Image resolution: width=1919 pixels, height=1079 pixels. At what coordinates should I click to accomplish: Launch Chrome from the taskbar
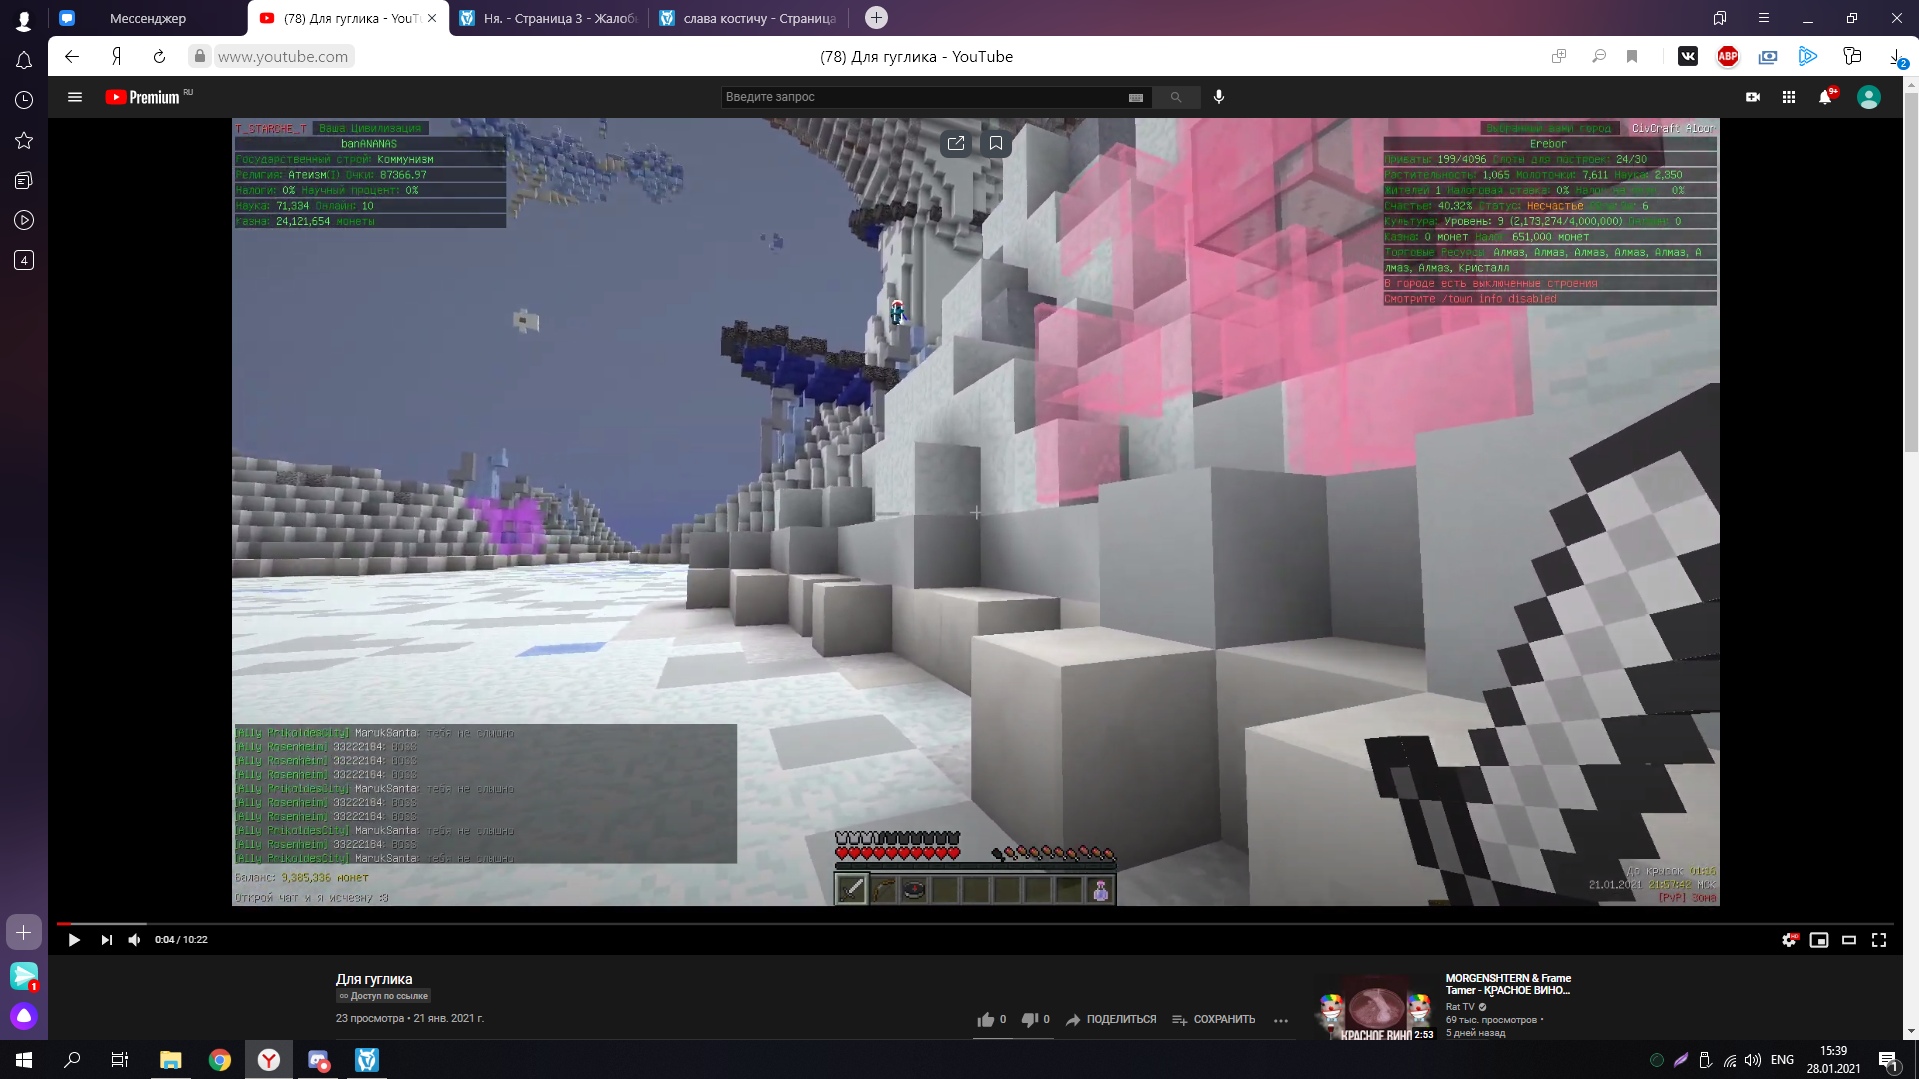[x=220, y=1060]
